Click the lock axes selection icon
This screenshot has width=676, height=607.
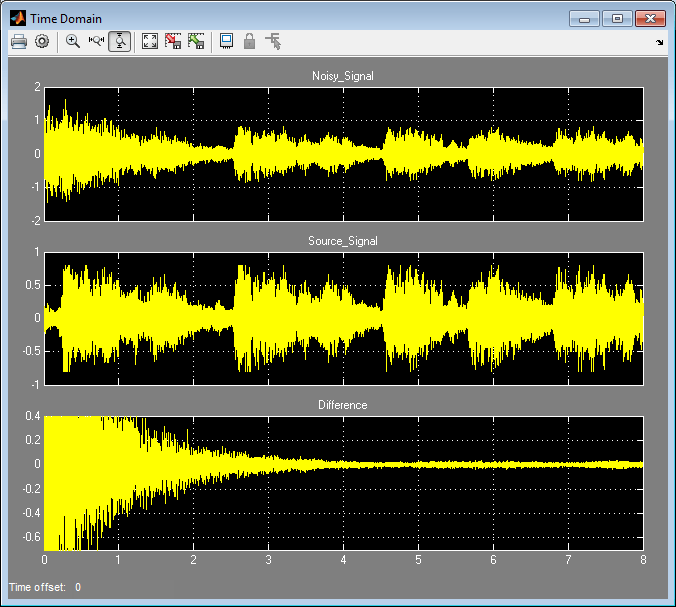pos(250,42)
